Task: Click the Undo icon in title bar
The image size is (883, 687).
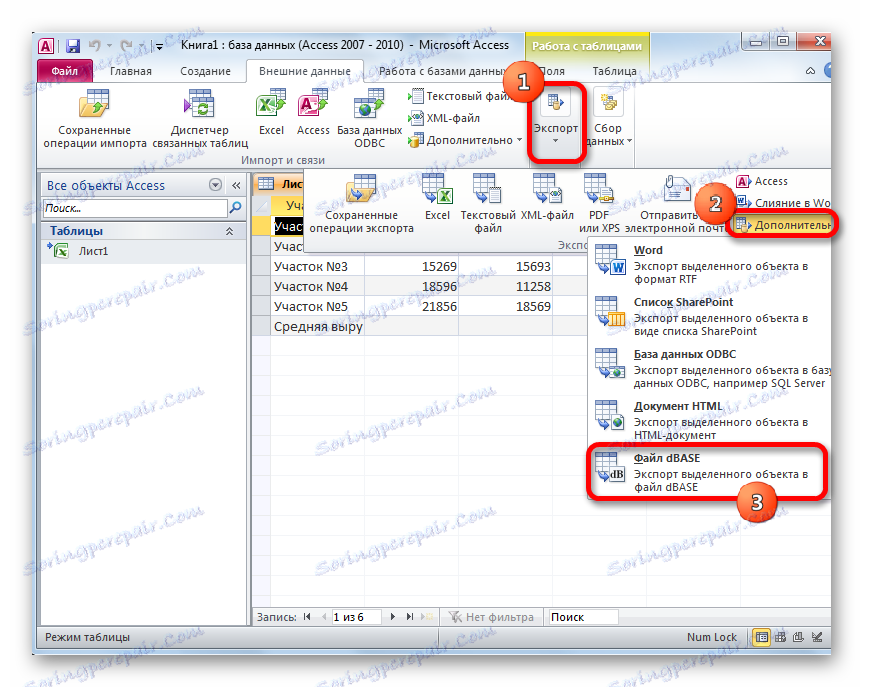Action: click(x=95, y=46)
